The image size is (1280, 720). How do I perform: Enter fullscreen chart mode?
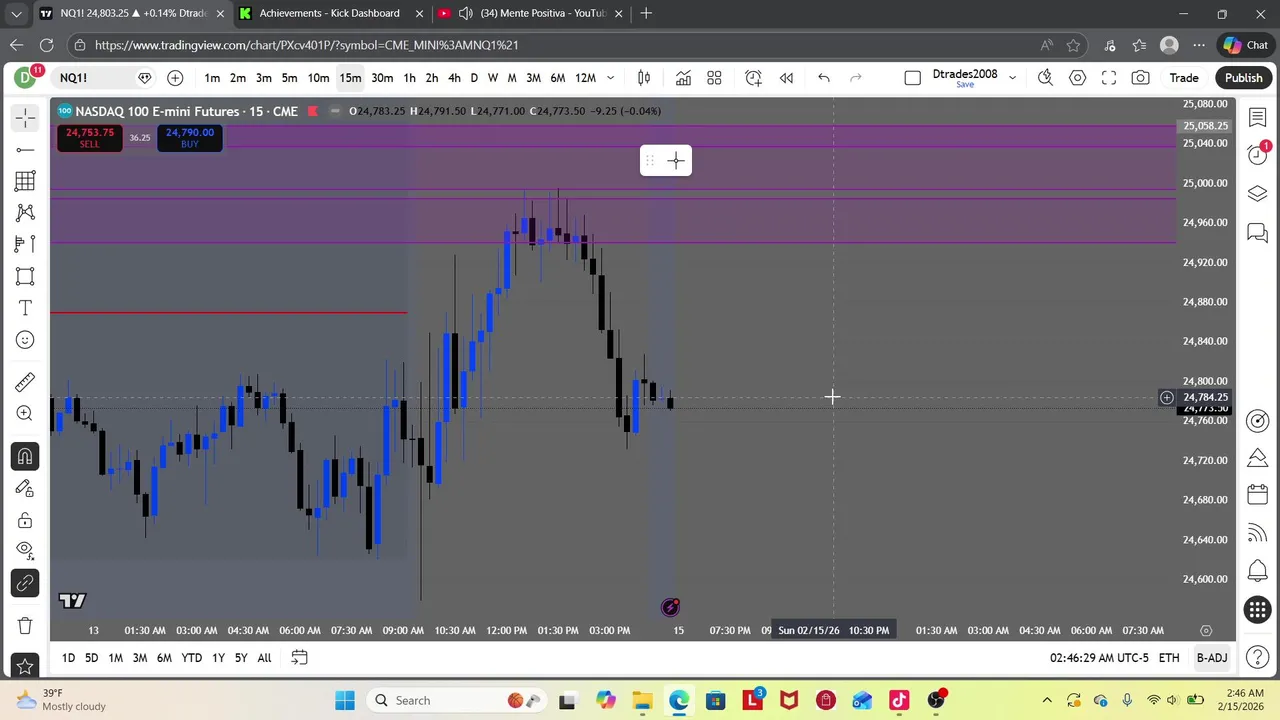(x=1109, y=78)
